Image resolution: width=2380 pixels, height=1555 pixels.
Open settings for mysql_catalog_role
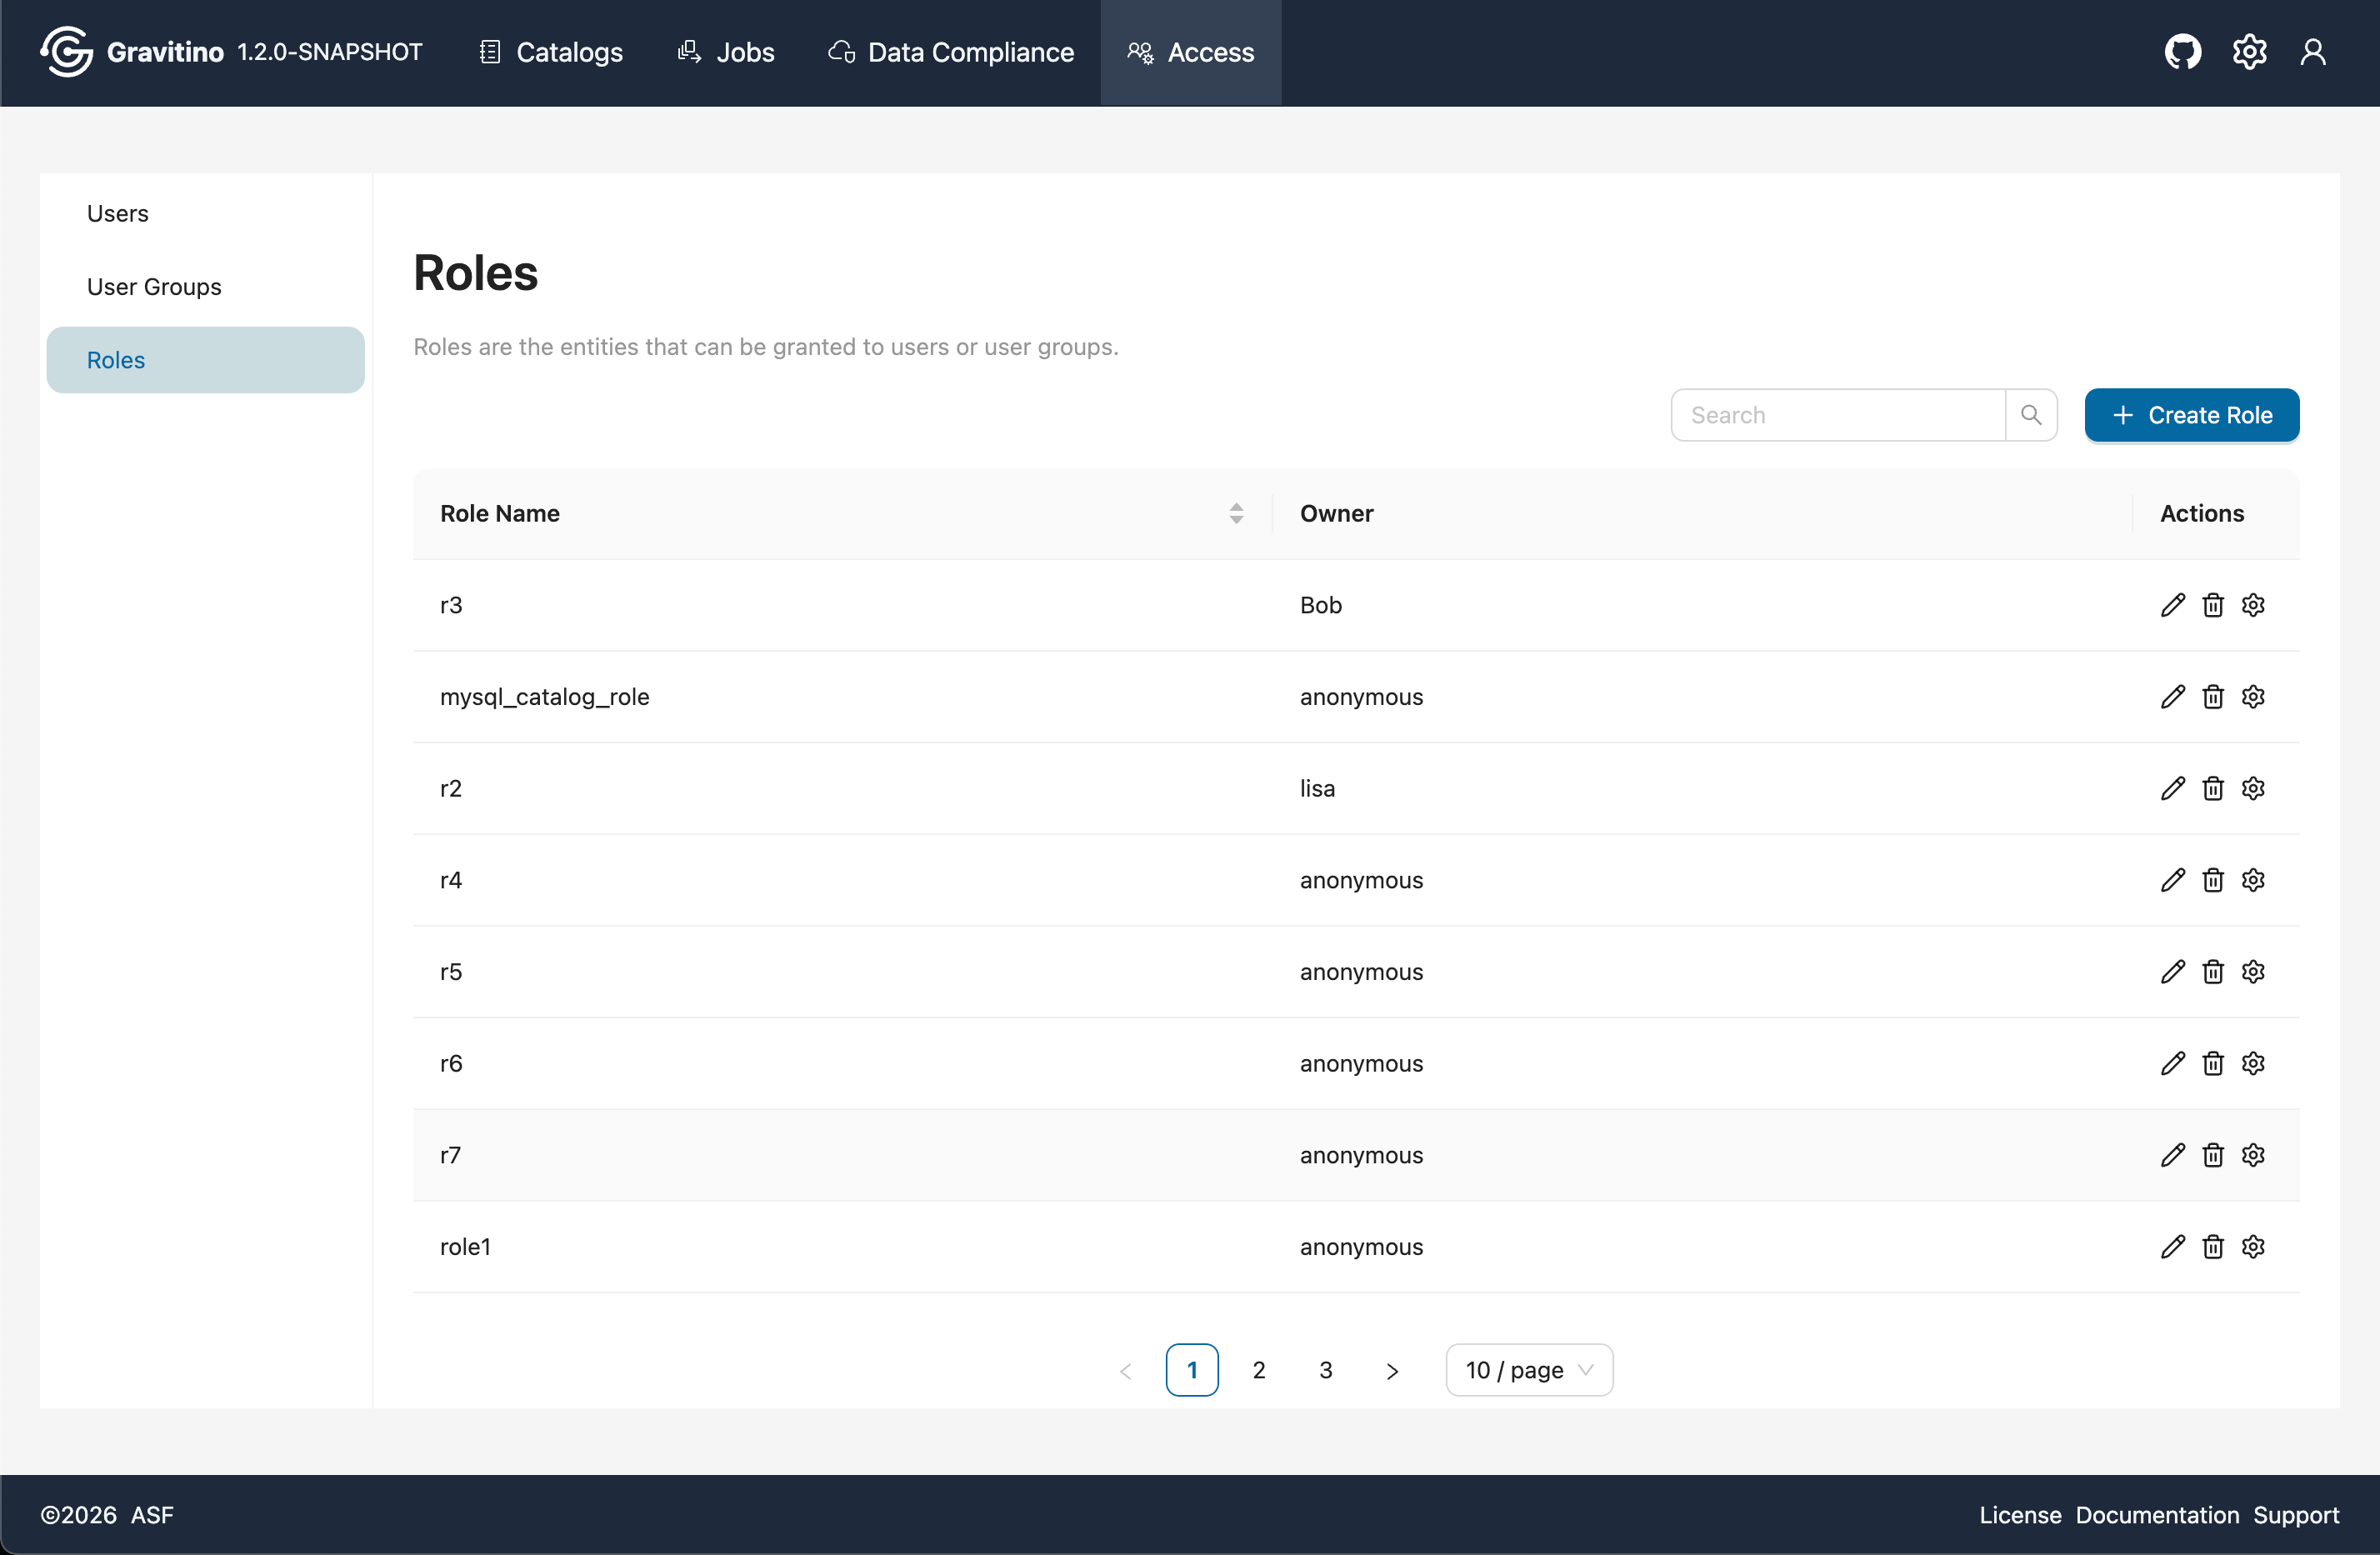pos(2253,696)
